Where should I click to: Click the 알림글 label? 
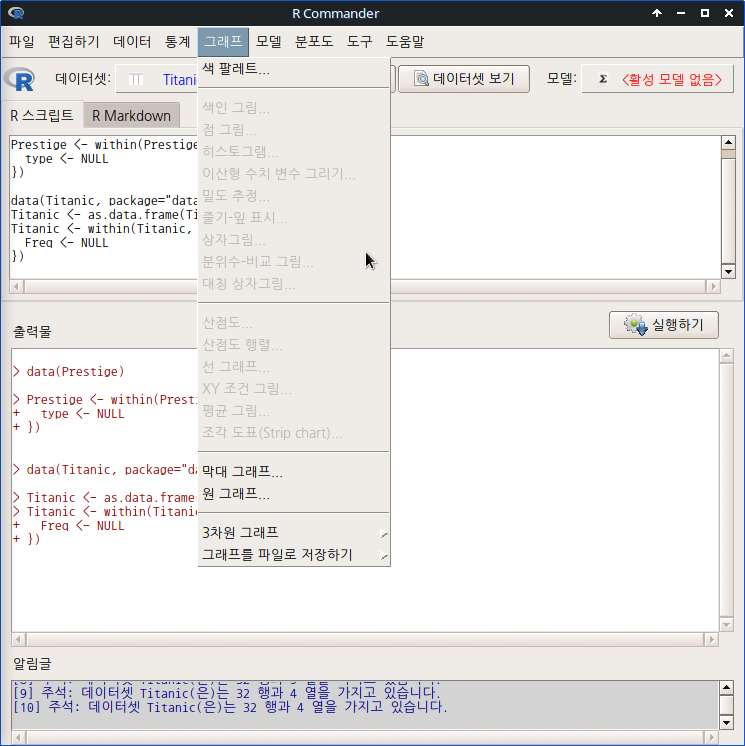coord(32,663)
